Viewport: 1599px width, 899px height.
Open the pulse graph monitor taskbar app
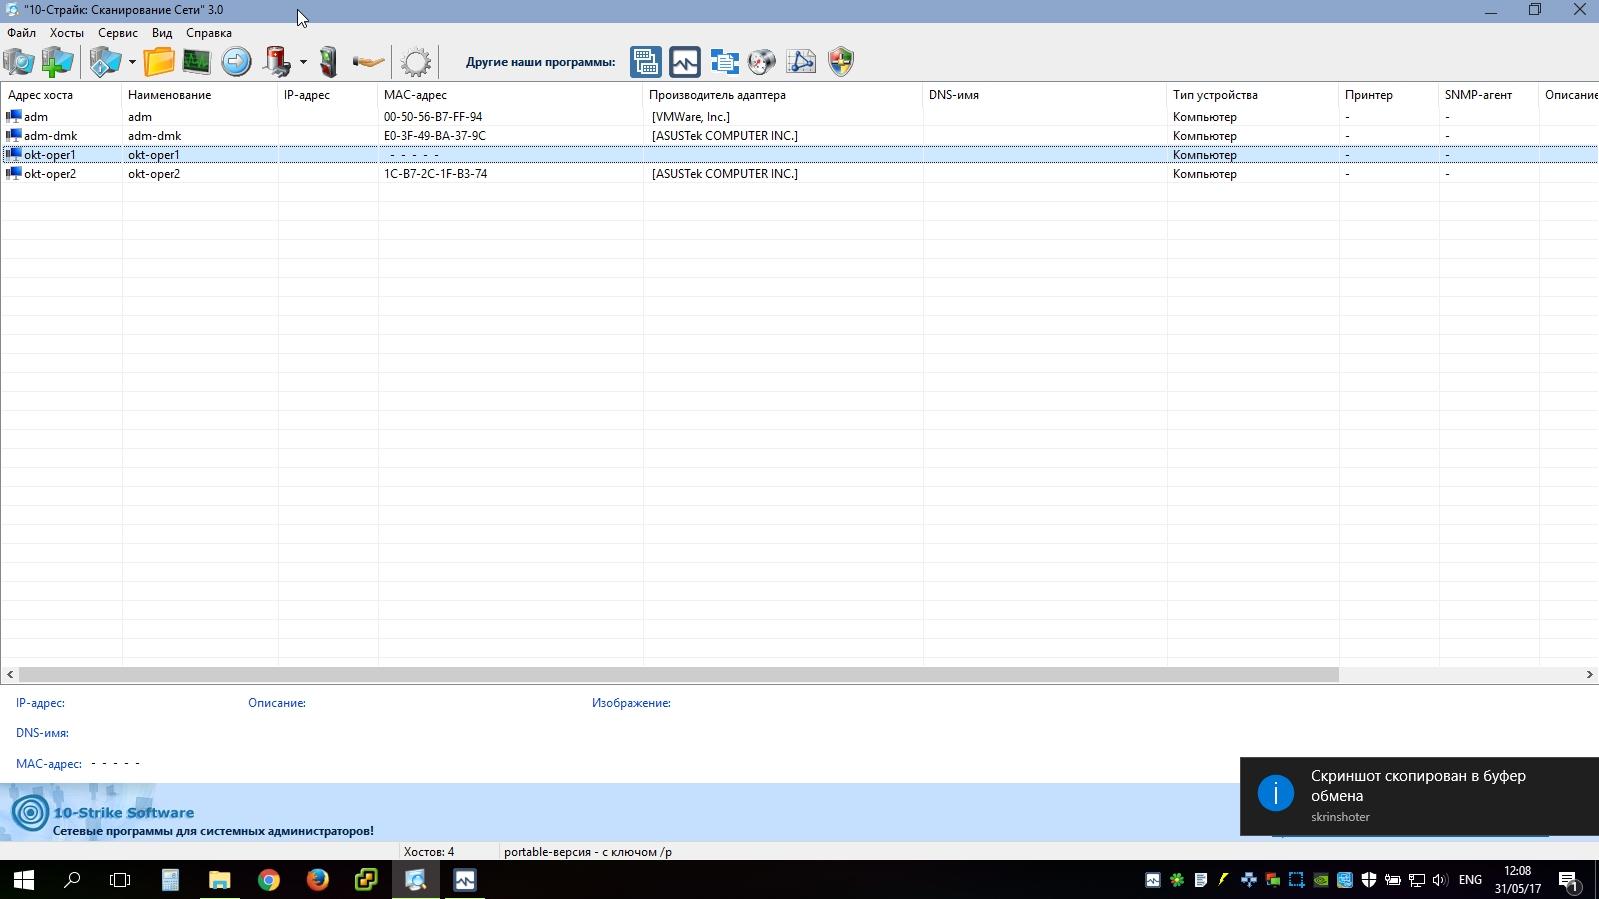pos(465,880)
